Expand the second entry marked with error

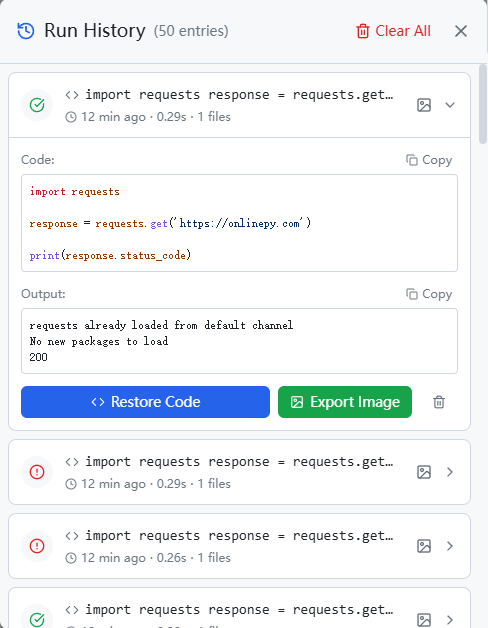click(450, 472)
